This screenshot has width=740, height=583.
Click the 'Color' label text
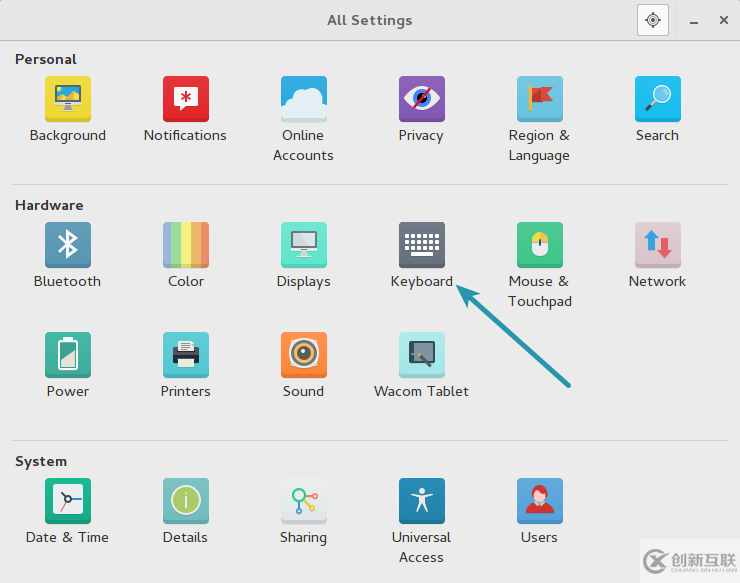186,281
